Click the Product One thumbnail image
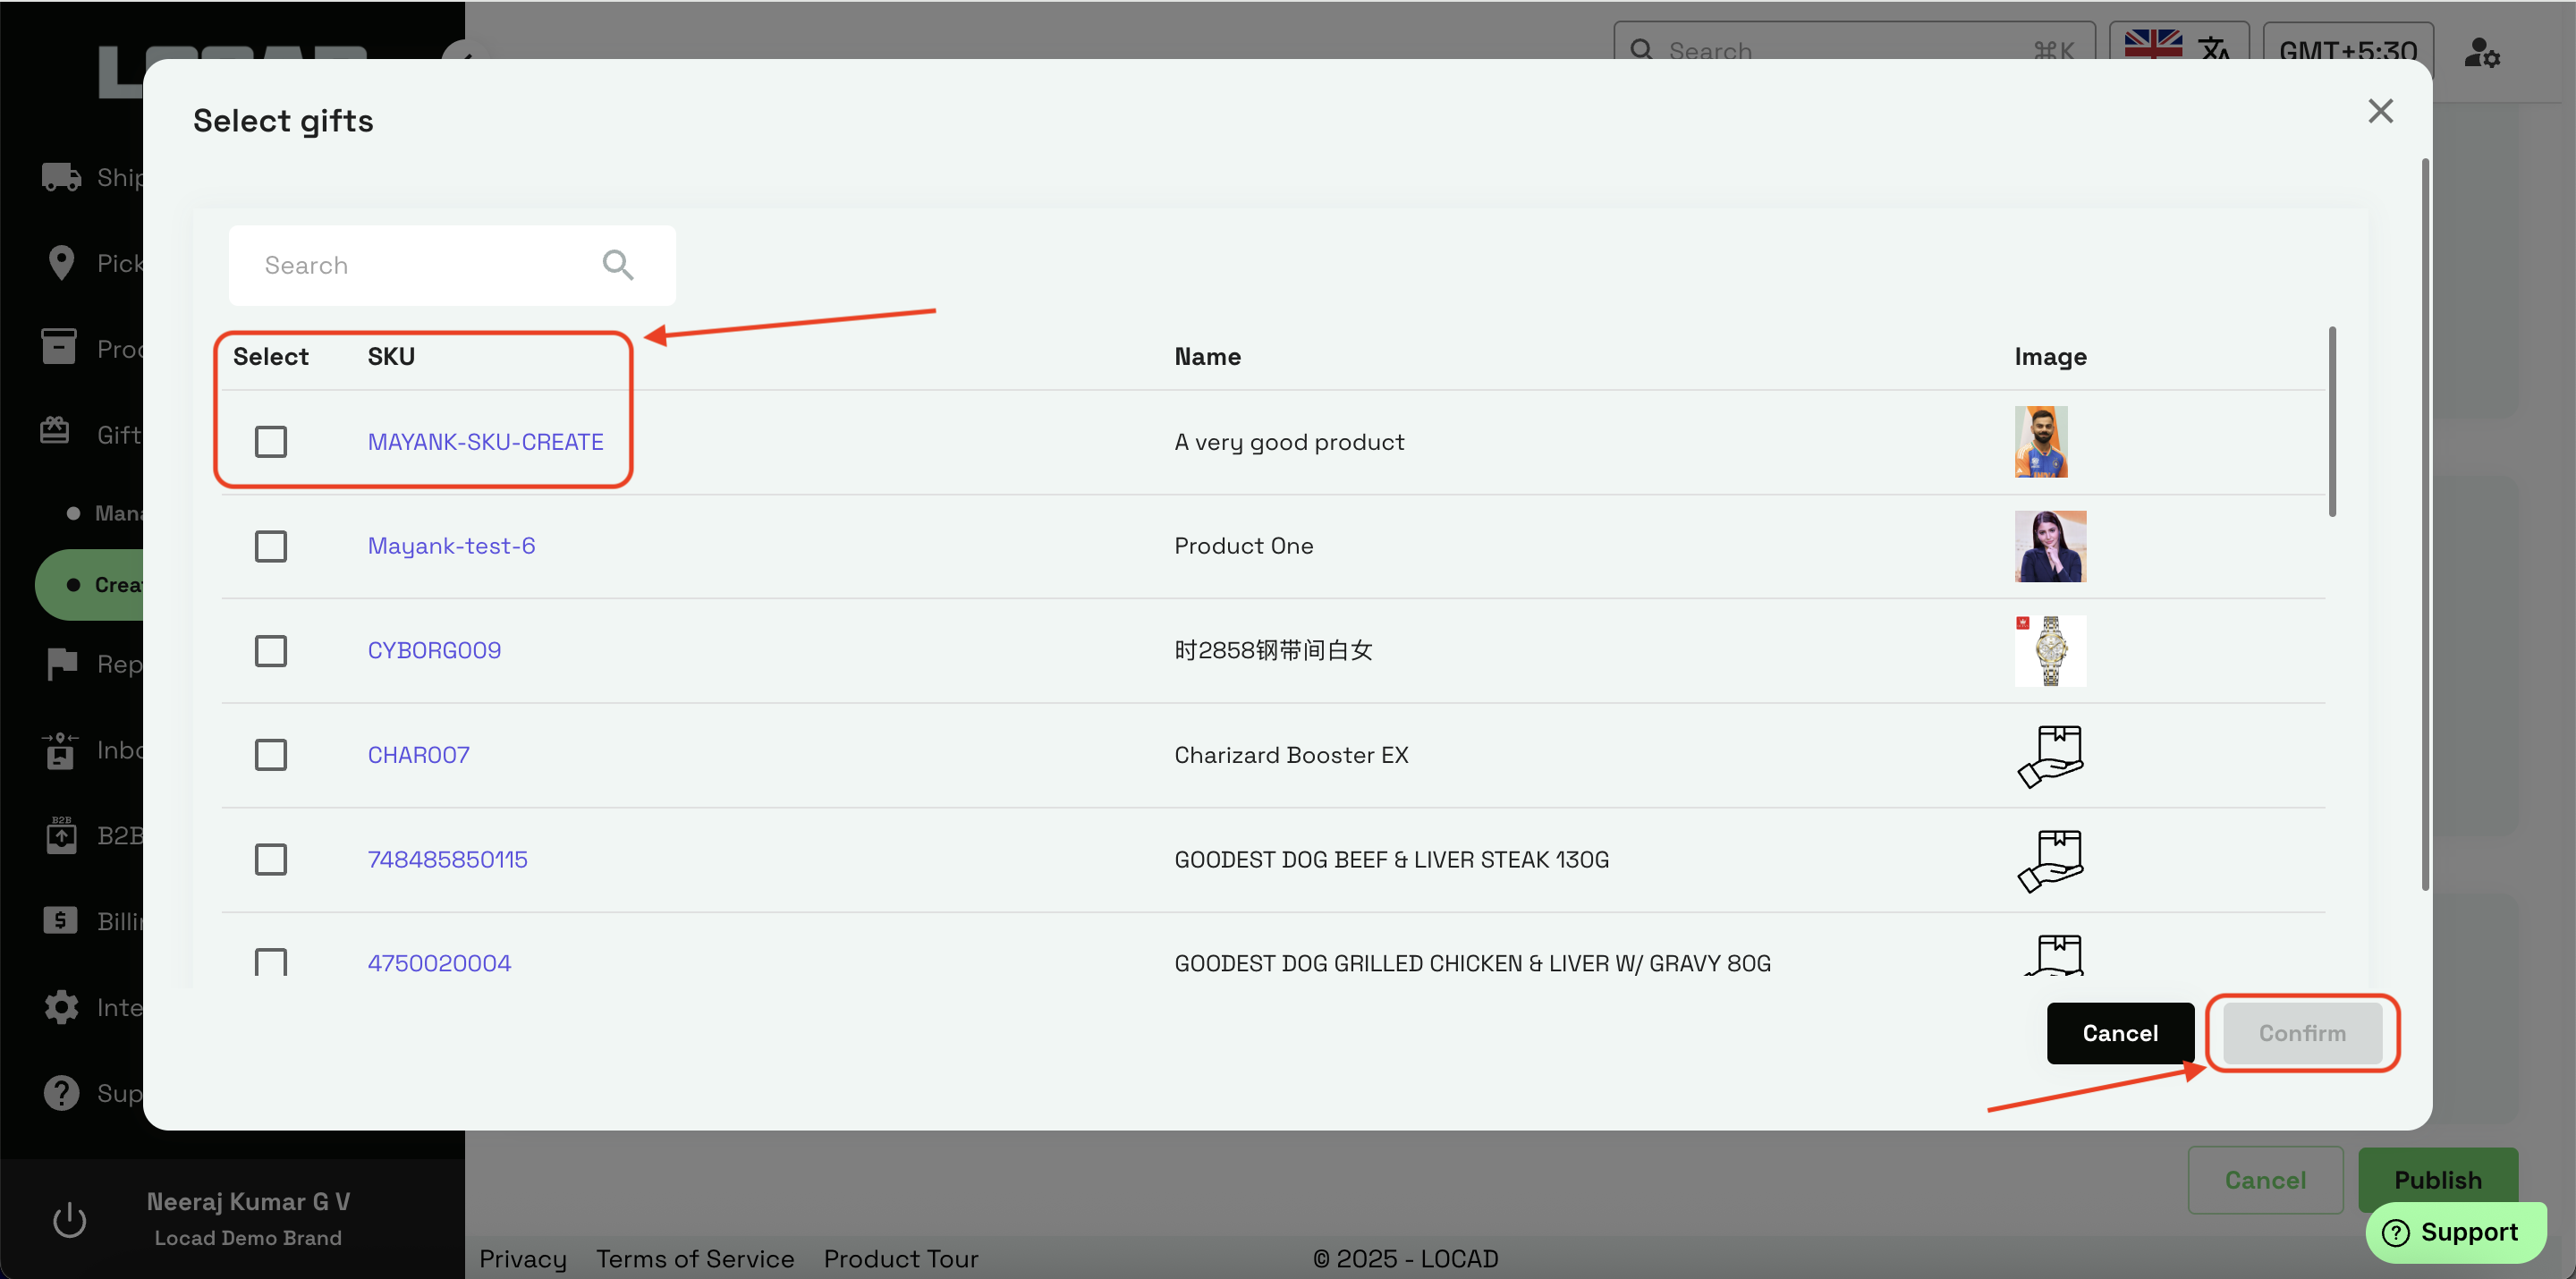 [2050, 546]
